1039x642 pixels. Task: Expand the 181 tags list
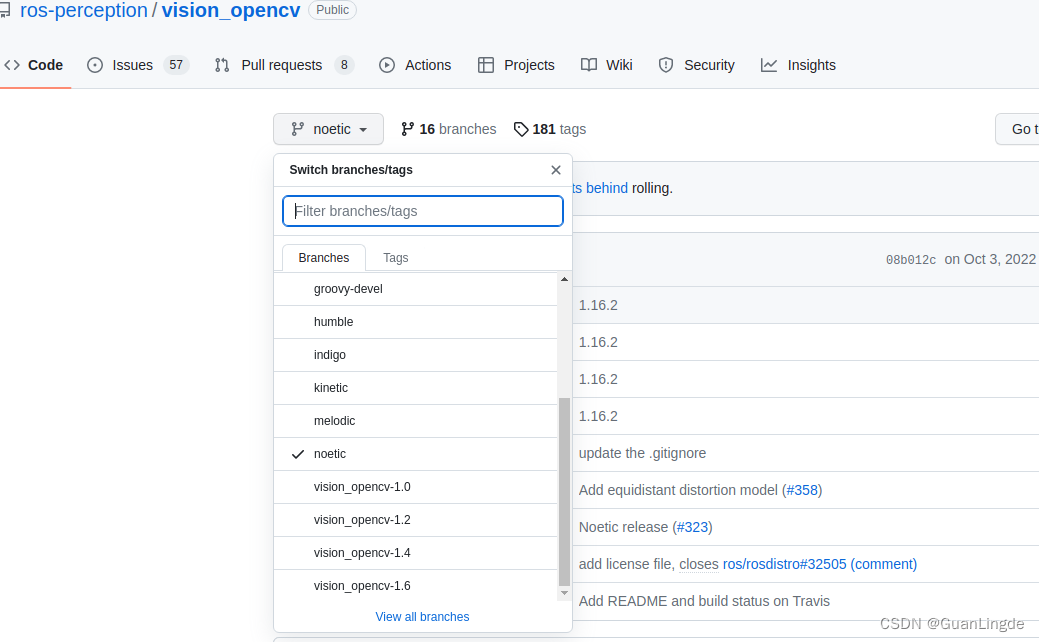[549, 128]
